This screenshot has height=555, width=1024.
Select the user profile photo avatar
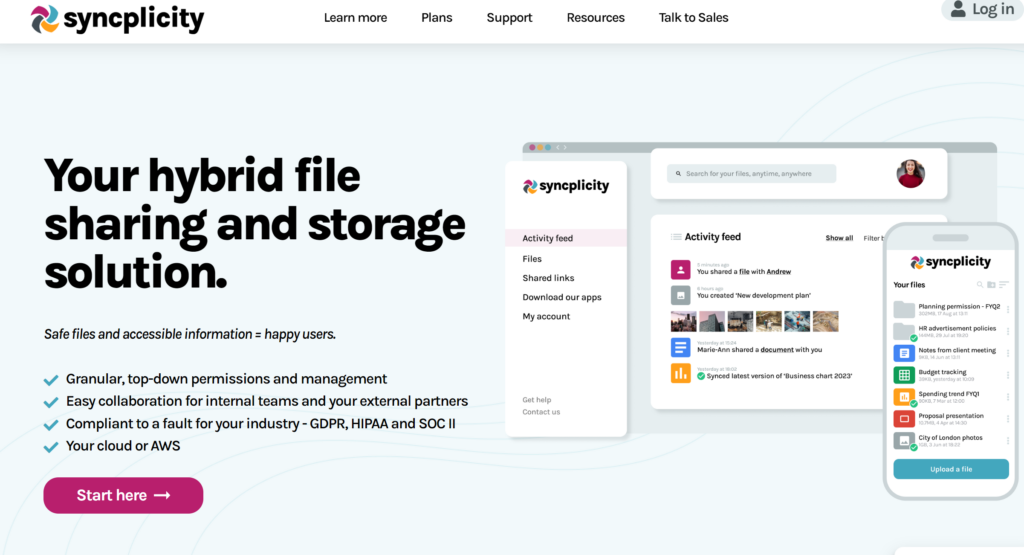[910, 174]
